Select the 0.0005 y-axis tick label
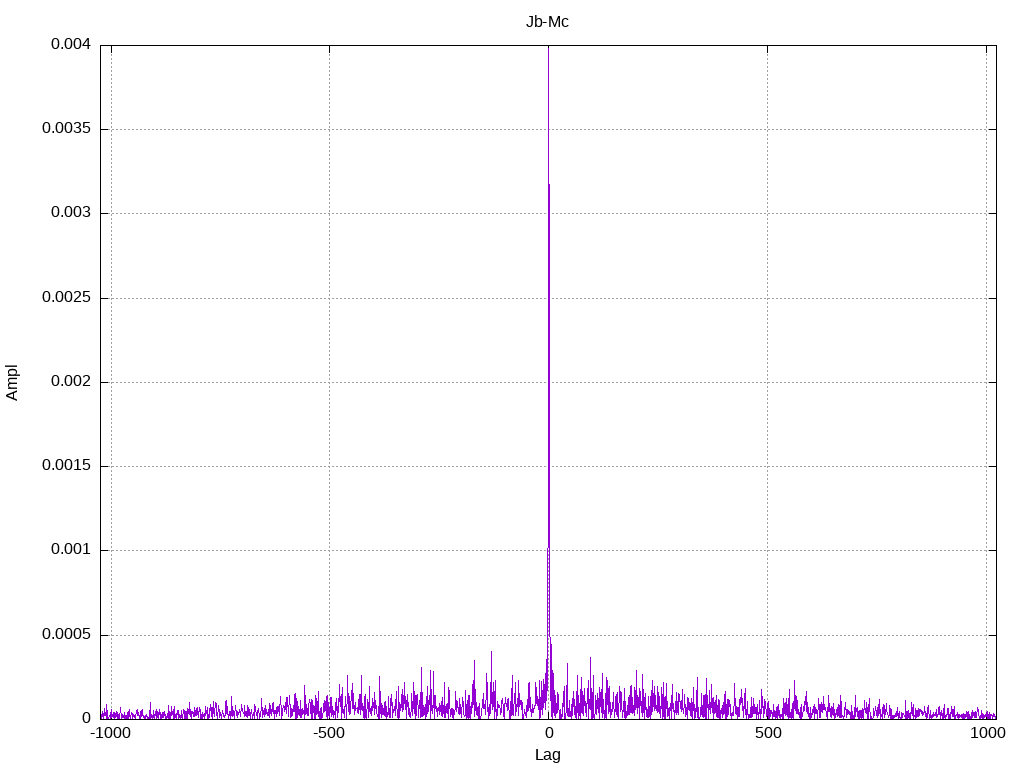The width and height of the screenshot is (1024, 768). coord(67,635)
